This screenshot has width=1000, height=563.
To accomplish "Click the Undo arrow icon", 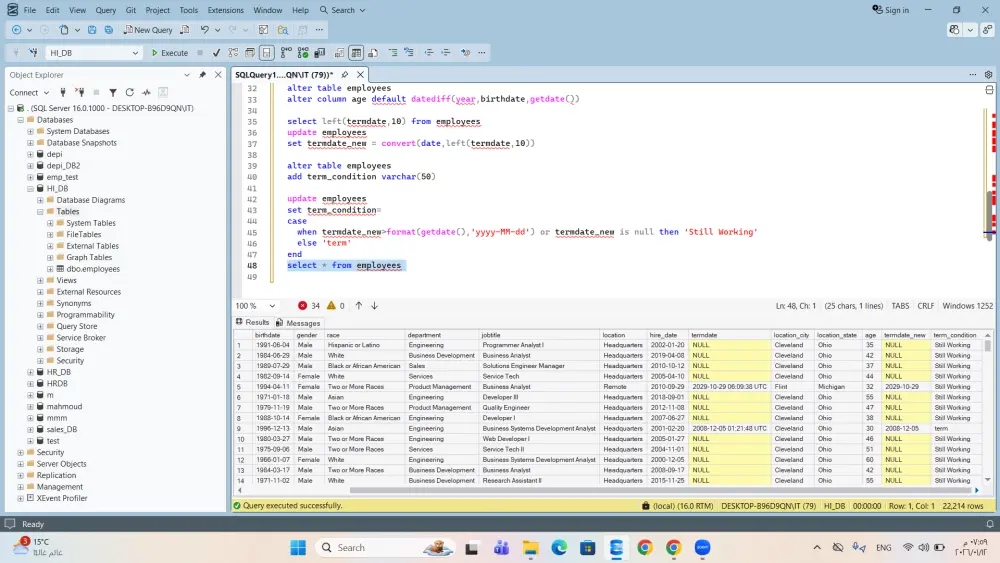I will [205, 30].
